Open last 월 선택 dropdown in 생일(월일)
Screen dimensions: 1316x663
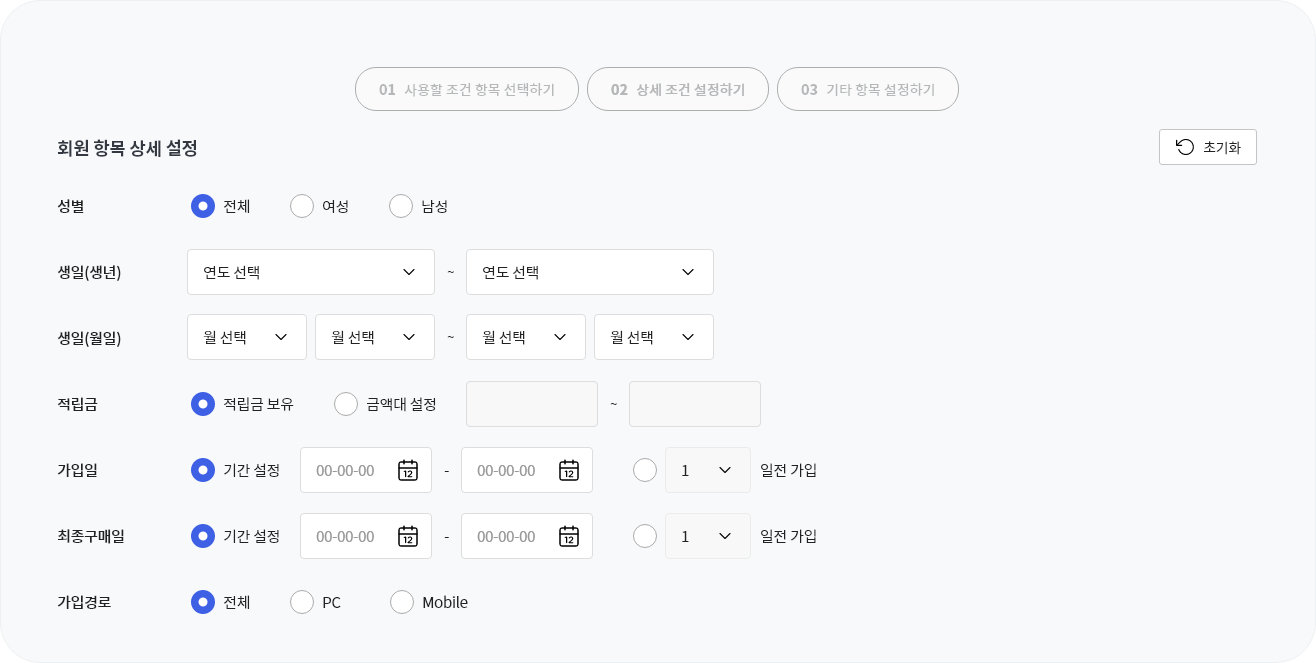[654, 337]
